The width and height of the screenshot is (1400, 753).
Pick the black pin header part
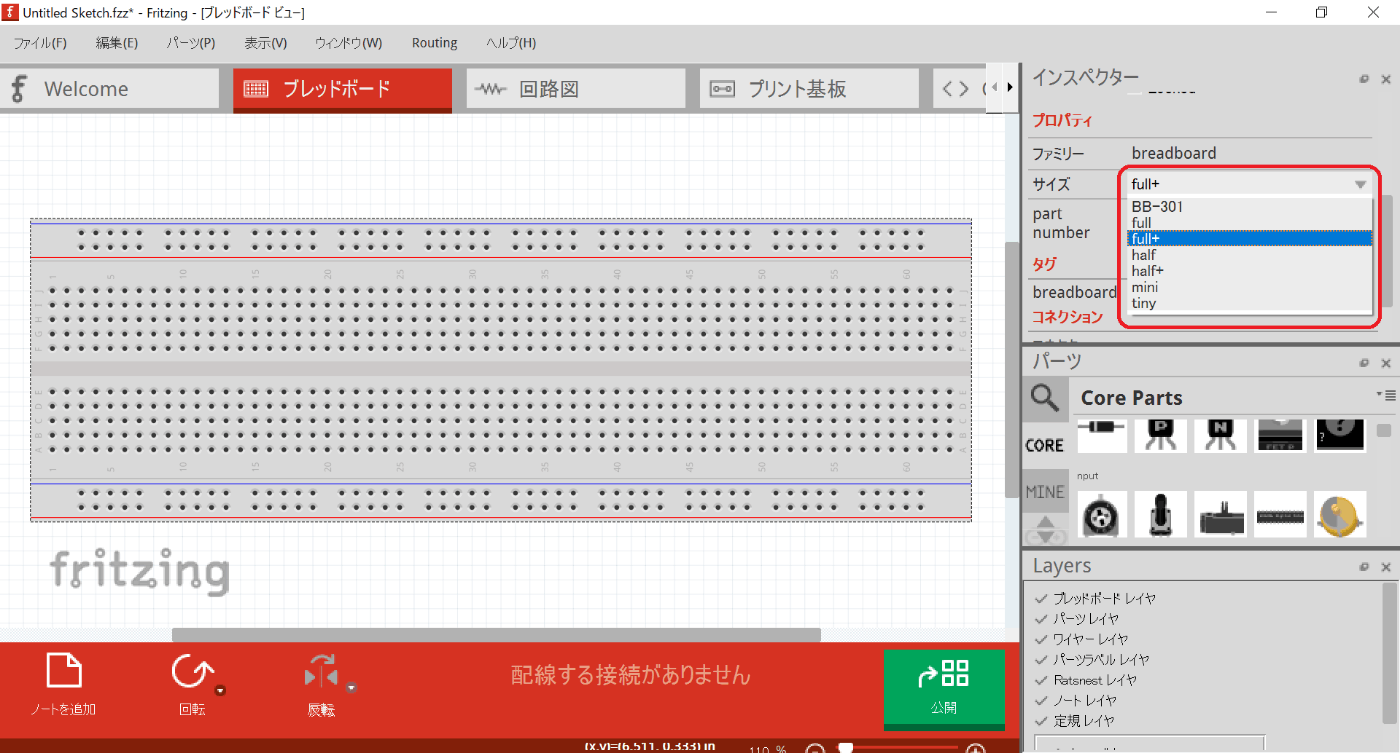1280,514
